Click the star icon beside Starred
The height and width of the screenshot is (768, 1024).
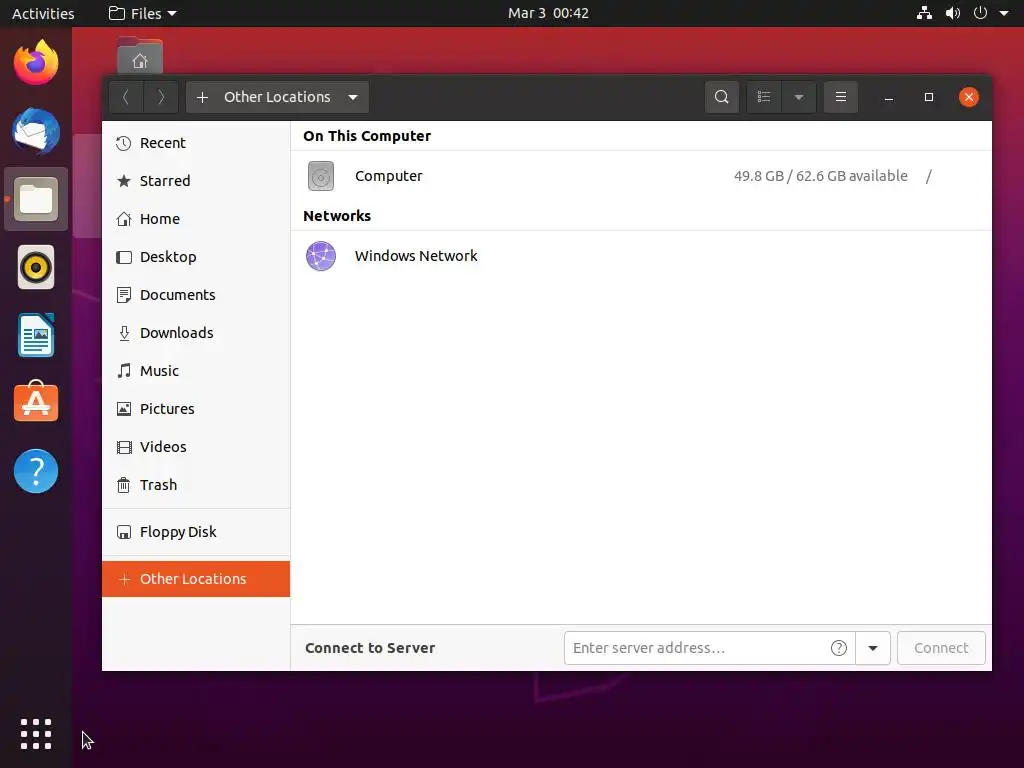[123, 181]
